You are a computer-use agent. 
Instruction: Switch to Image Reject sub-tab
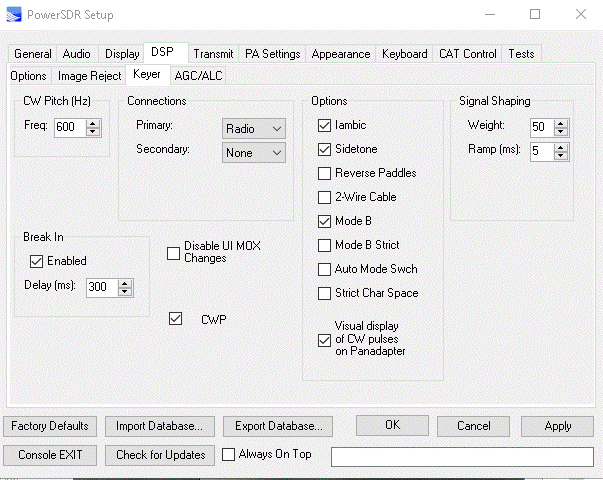[90, 76]
